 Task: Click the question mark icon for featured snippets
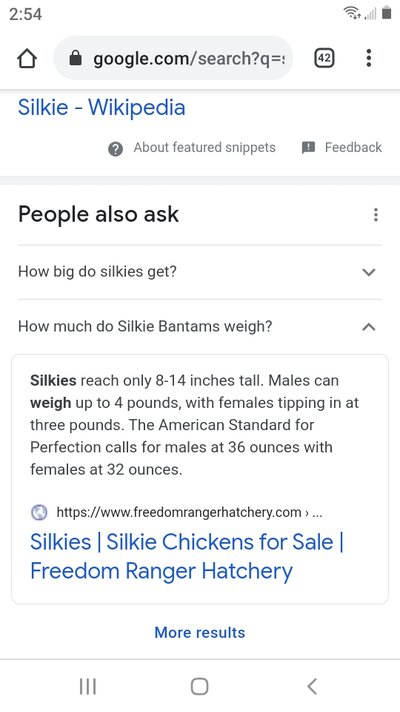pos(115,148)
